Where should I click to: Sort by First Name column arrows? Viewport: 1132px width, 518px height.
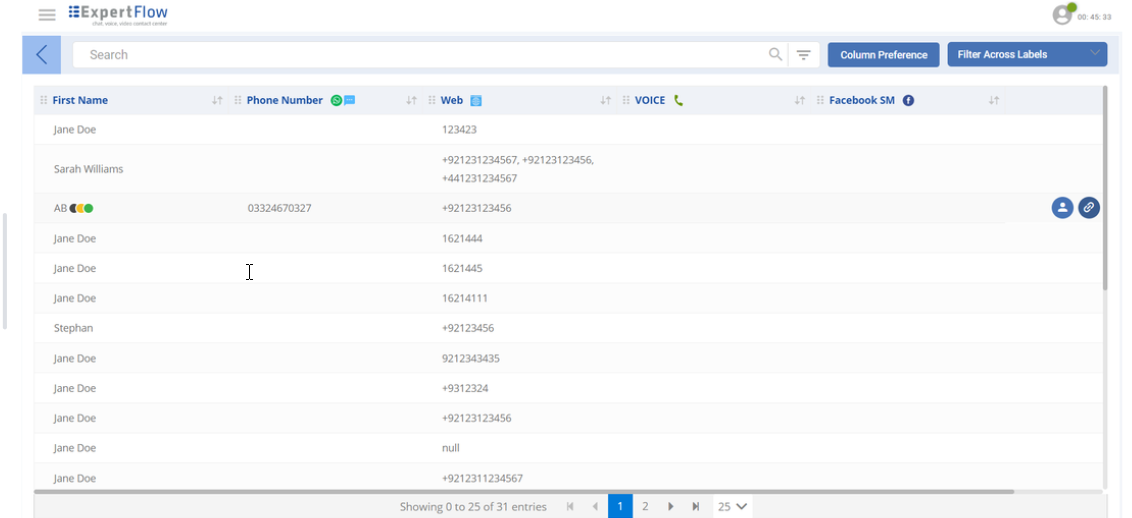[x=217, y=101]
